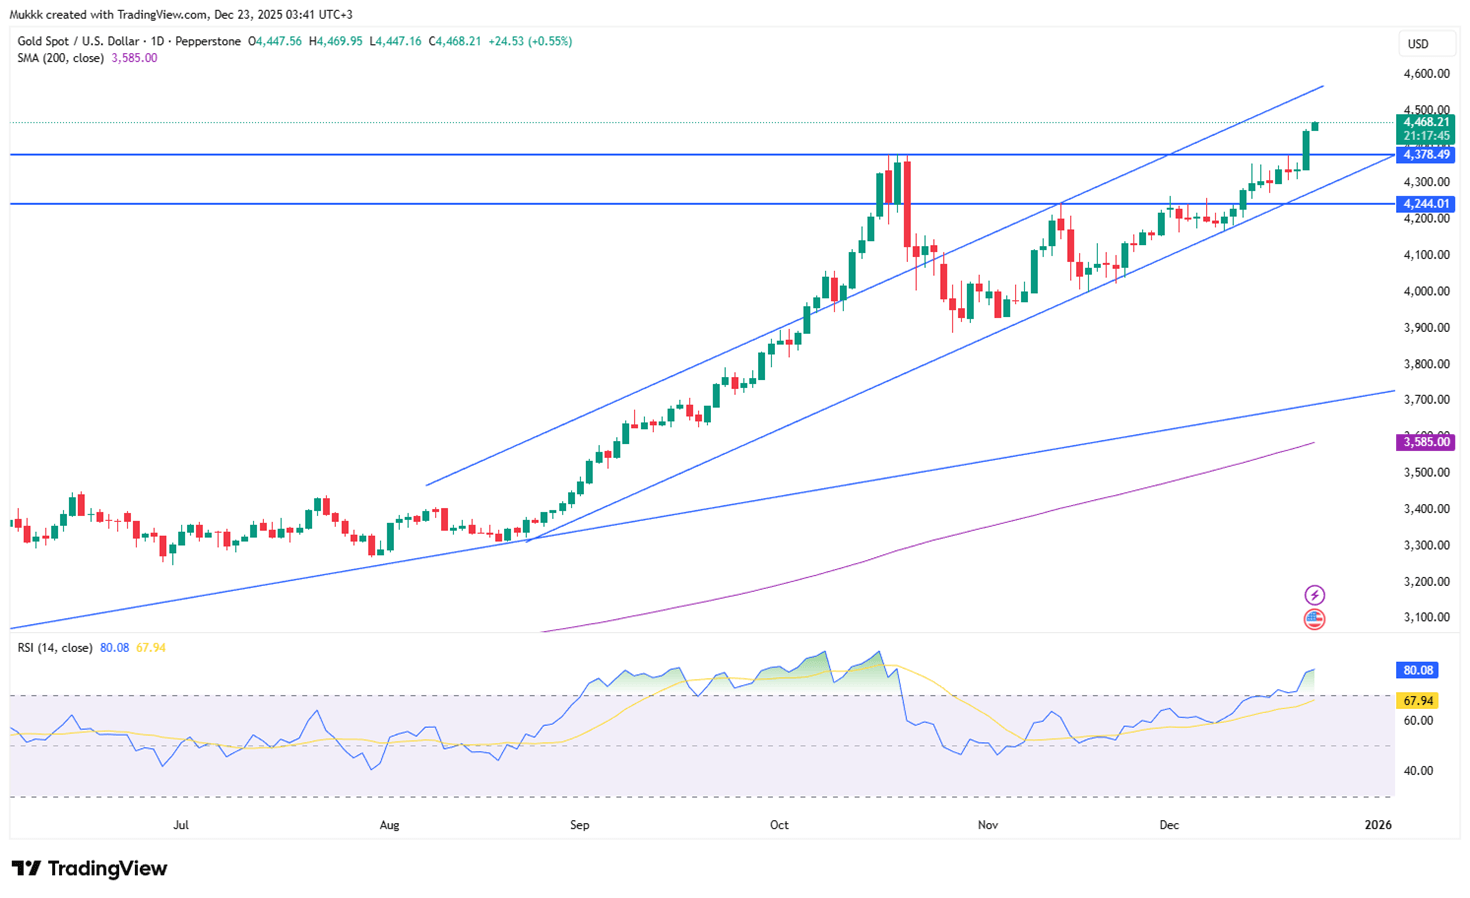Click the US flag economic event icon

tap(1314, 619)
